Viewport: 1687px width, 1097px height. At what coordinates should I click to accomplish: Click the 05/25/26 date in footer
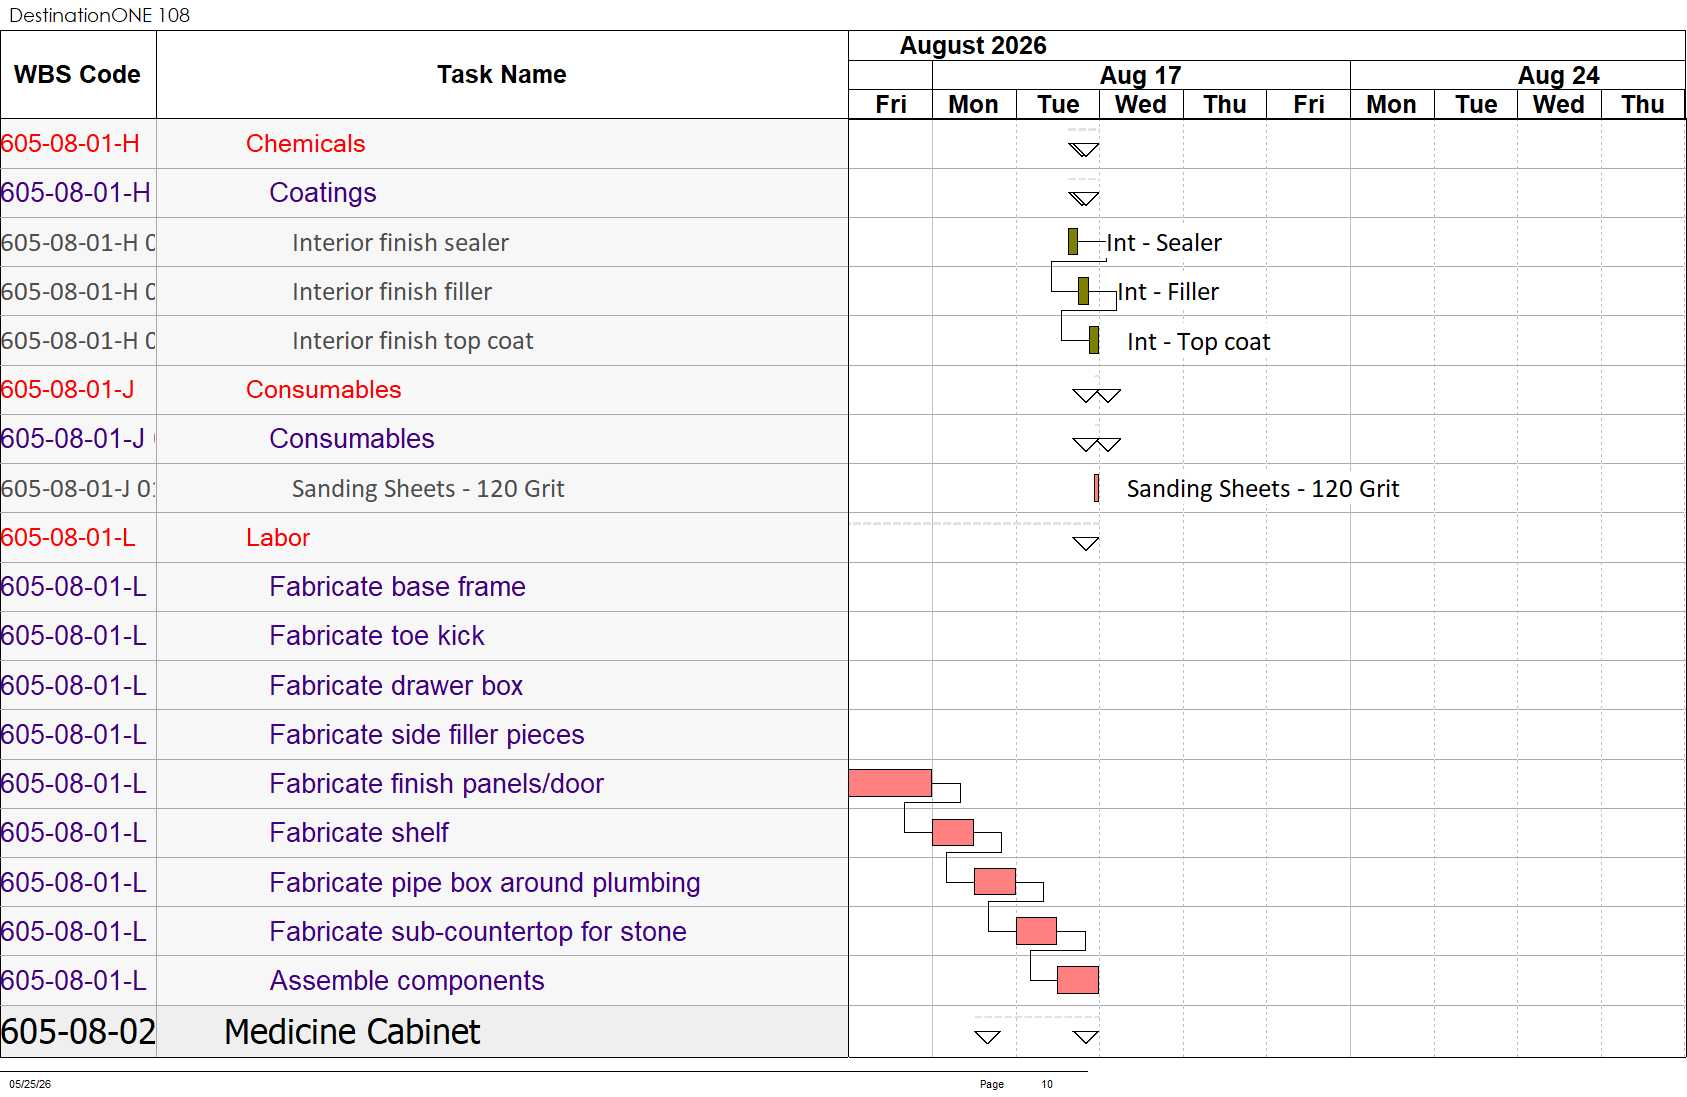coord(30,1084)
